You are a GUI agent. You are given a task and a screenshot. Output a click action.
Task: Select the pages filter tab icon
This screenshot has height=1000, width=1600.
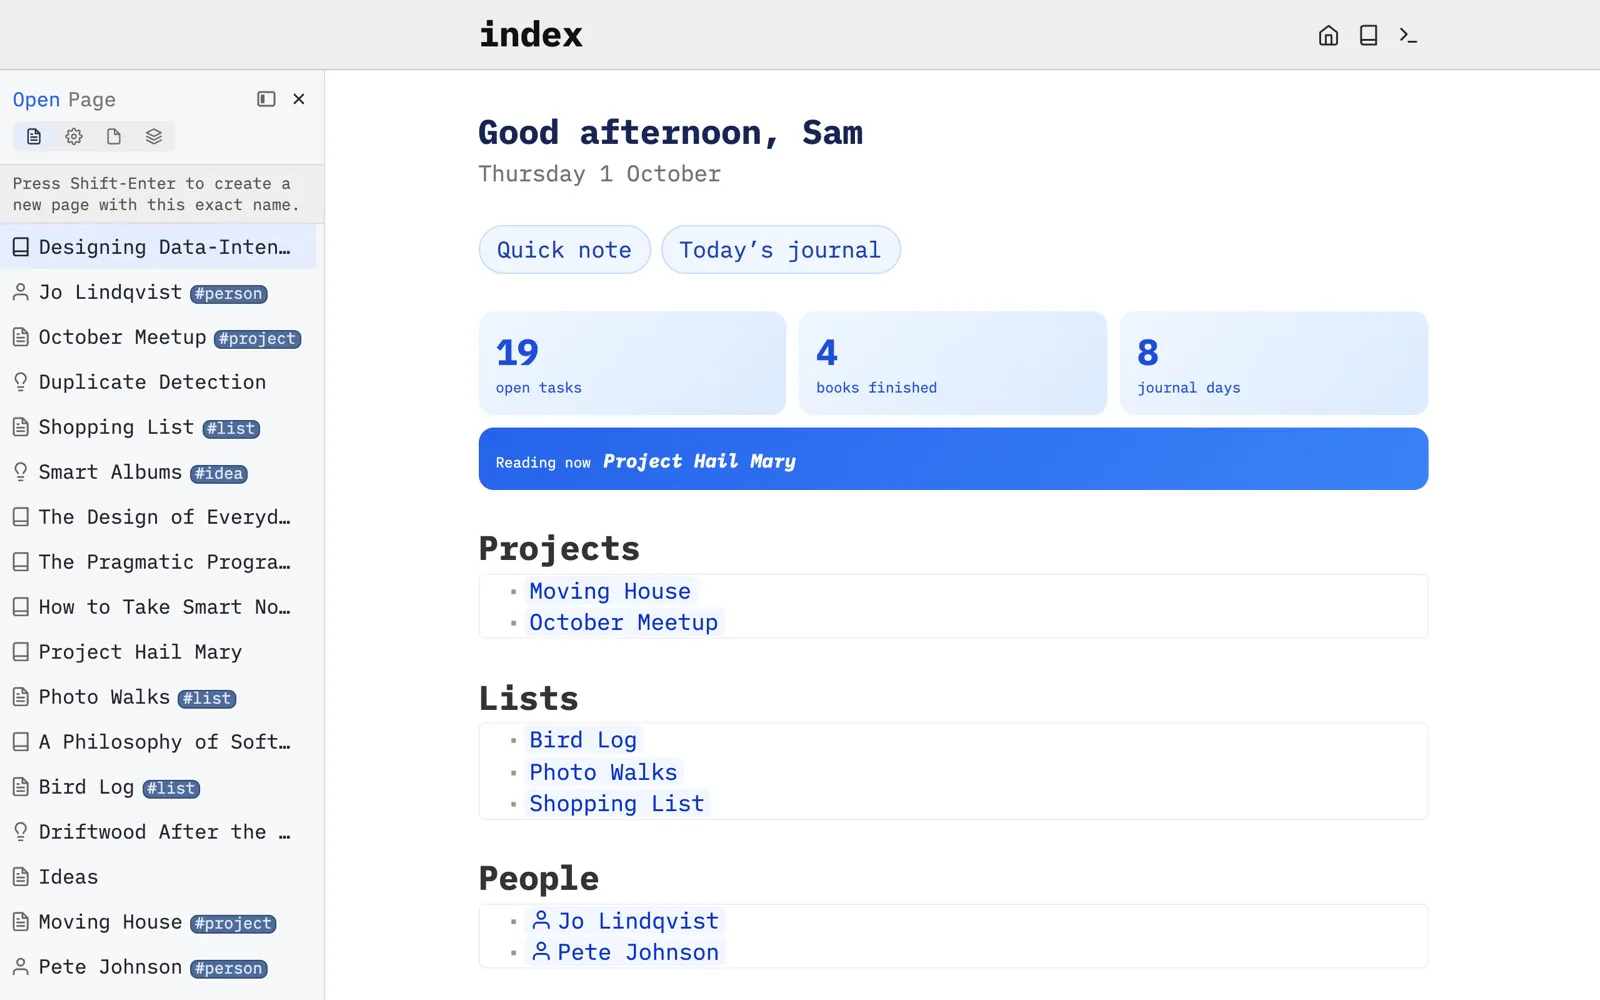tap(34, 136)
